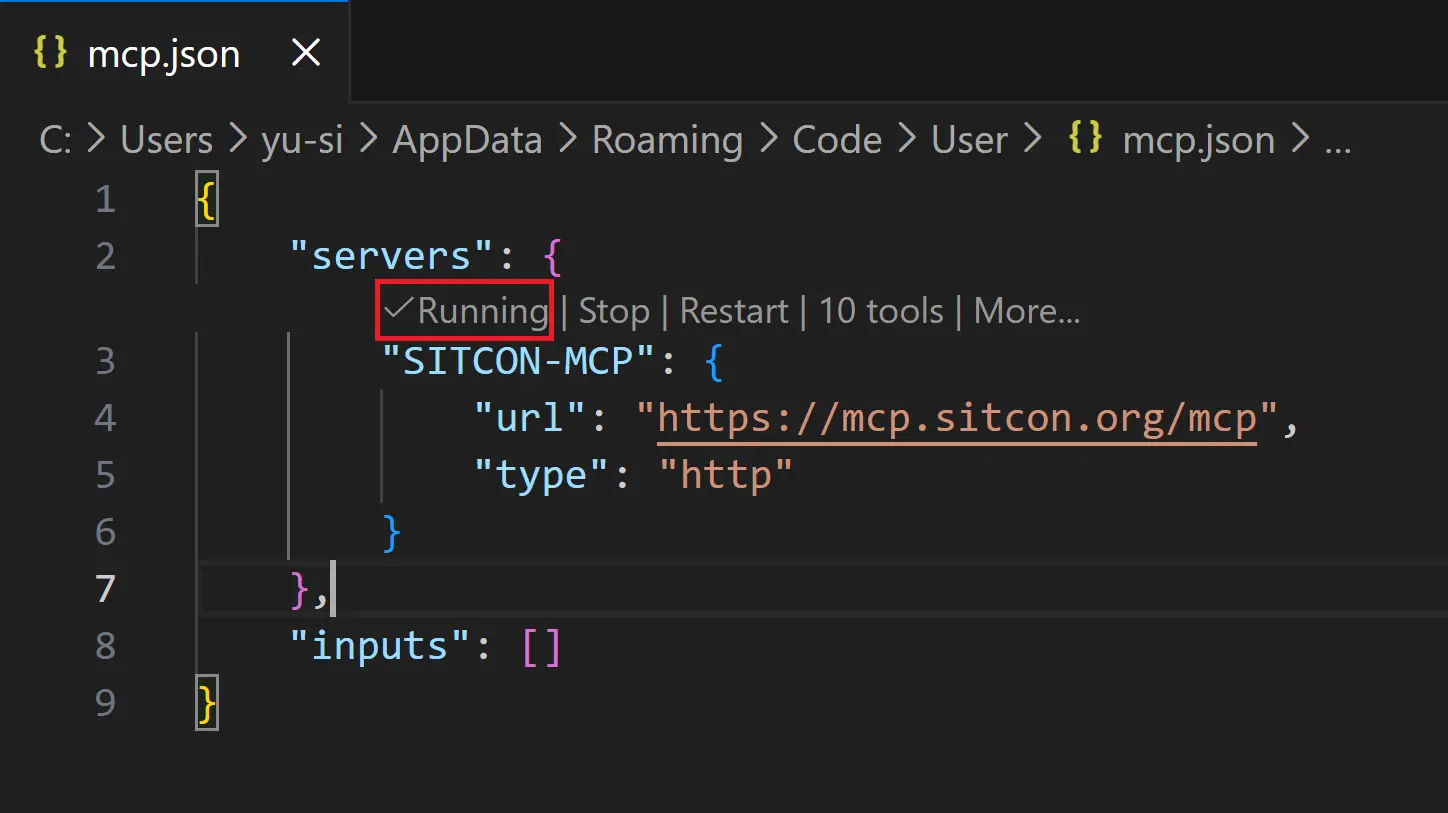Click the checkmark icon beside Running
Viewport: 1448px width, 813px height.
(398, 309)
